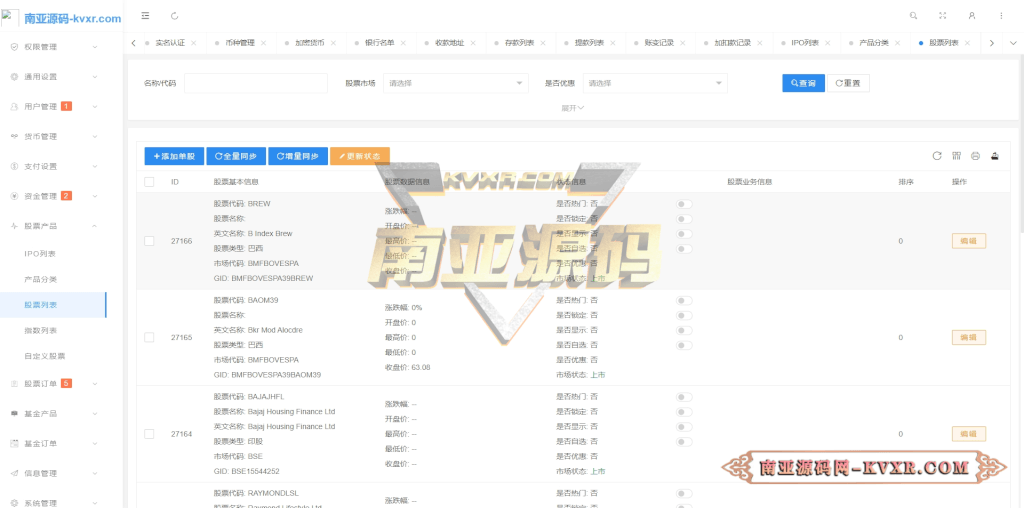Expand 支付设置 sidebar menu

(53, 167)
